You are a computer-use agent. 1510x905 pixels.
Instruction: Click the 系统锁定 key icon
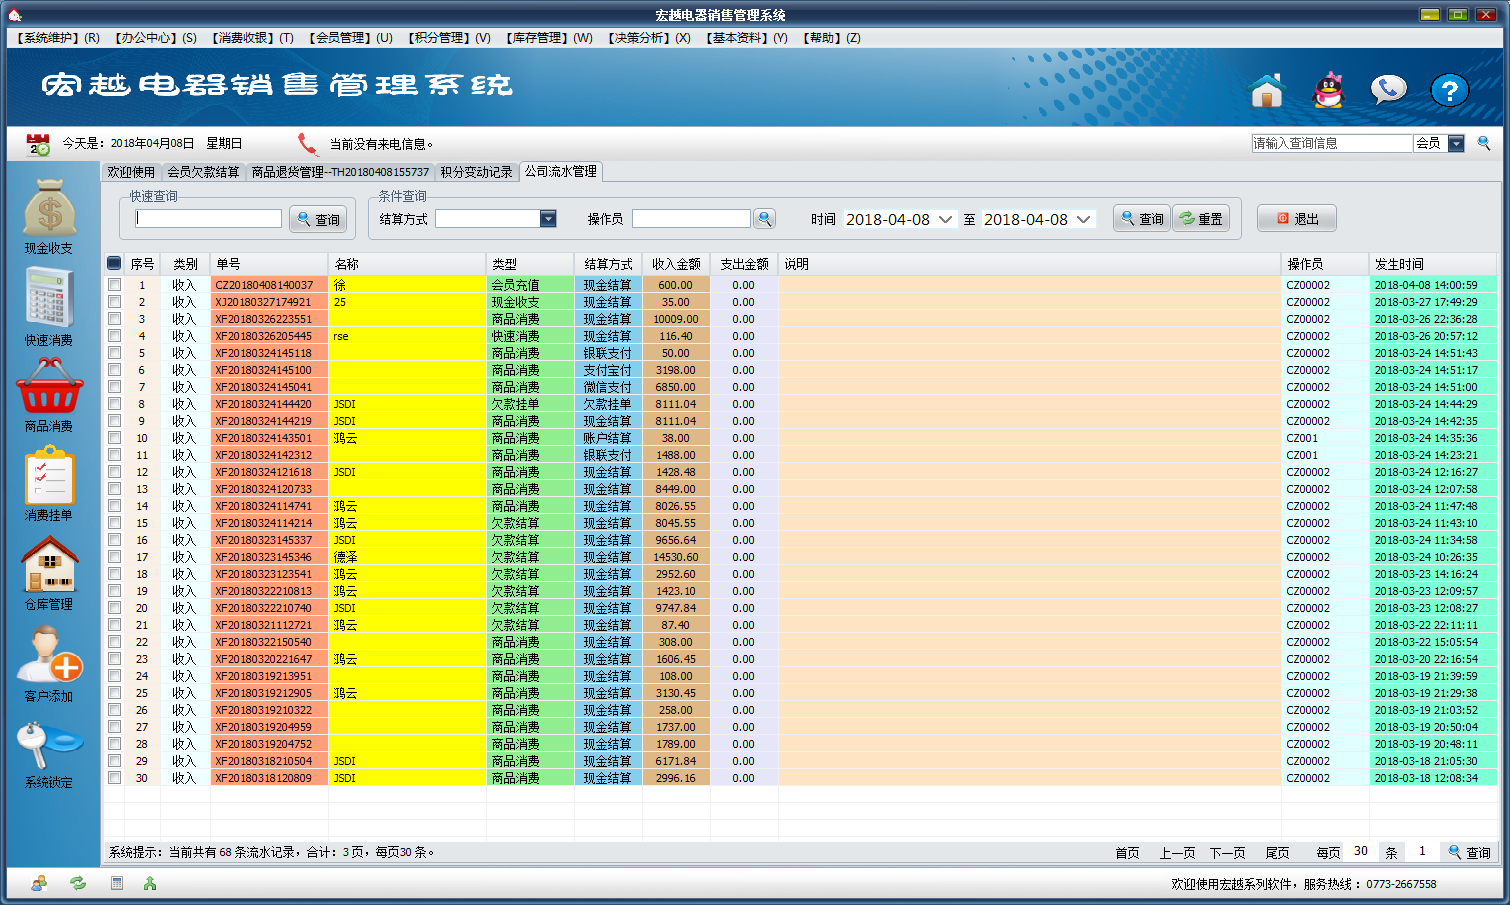[x=49, y=744]
